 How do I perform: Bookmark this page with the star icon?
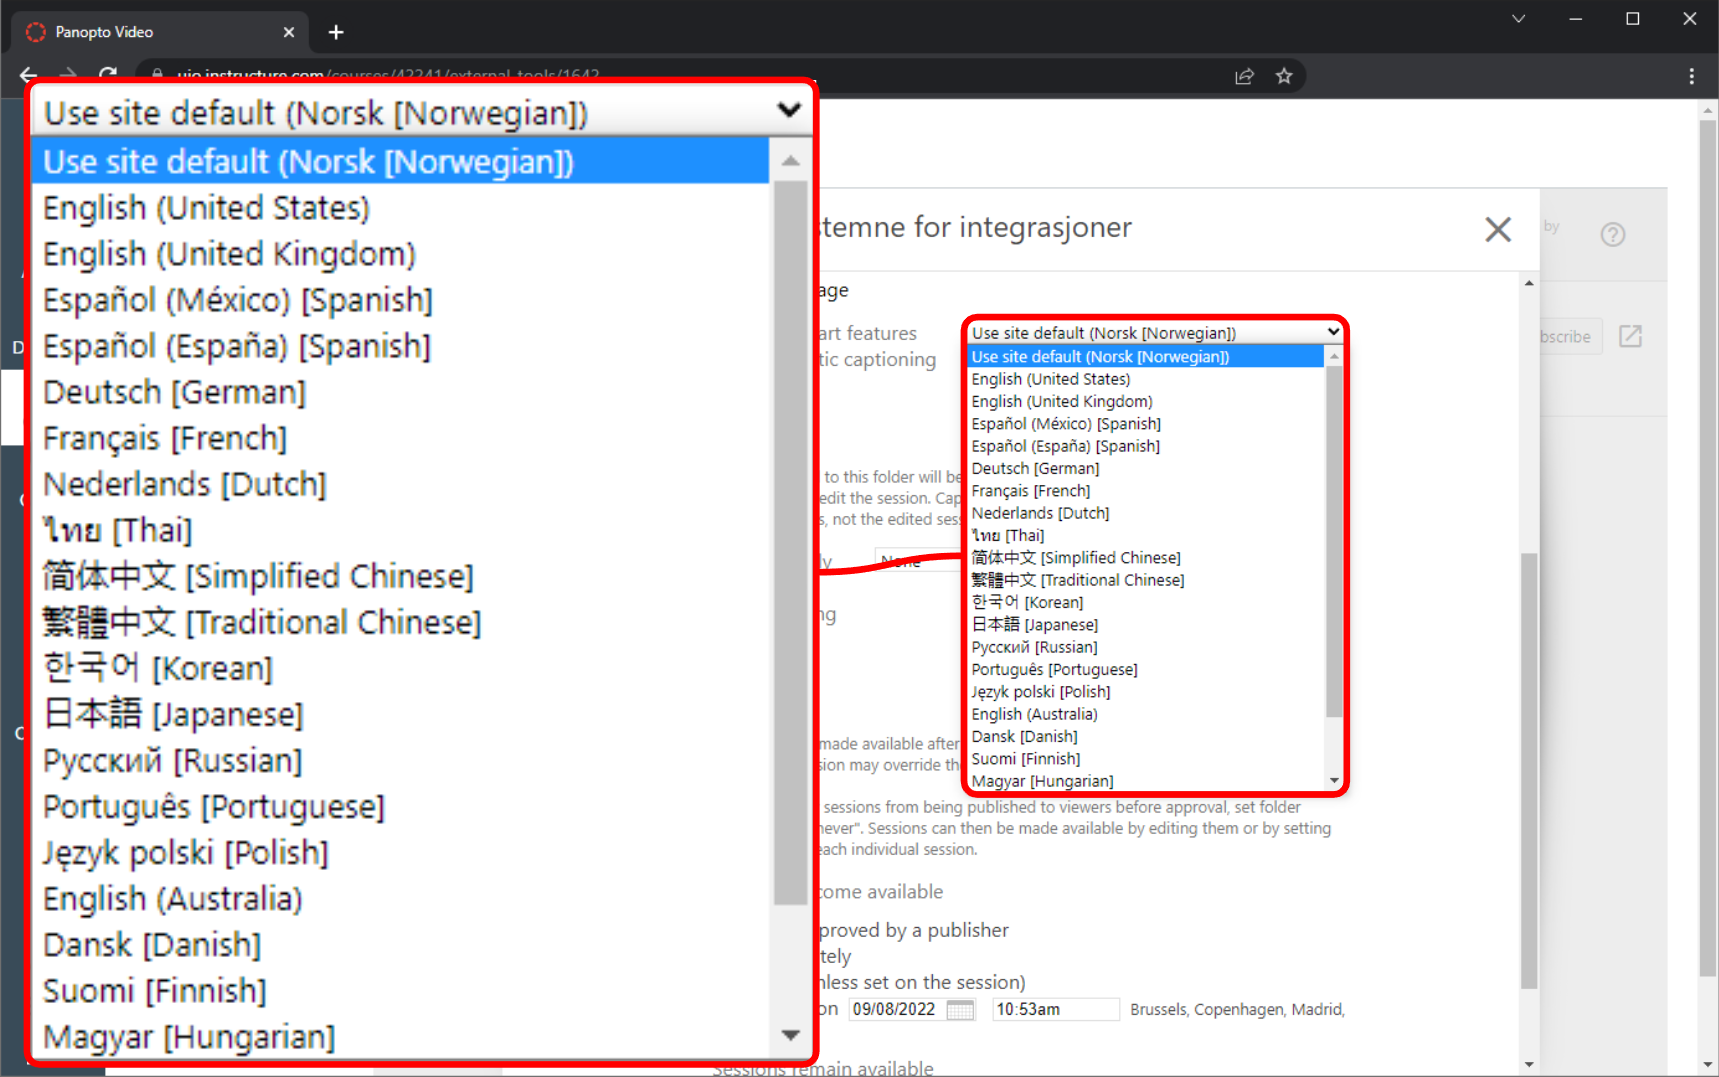tap(1284, 76)
